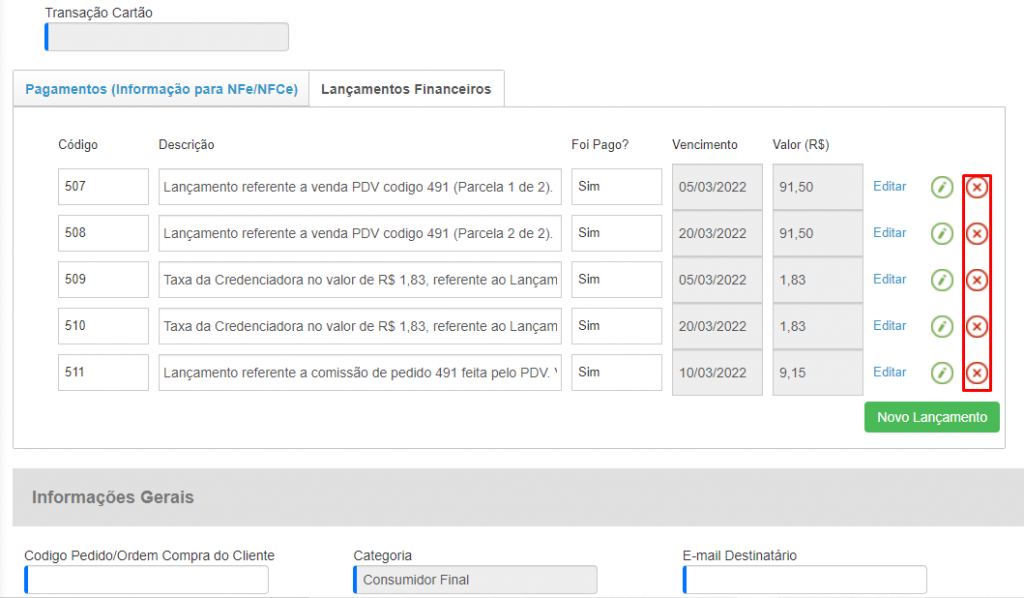This screenshot has width=1024, height=598.
Task: Open Editar link for entry 507
Action: pyautogui.click(x=889, y=186)
